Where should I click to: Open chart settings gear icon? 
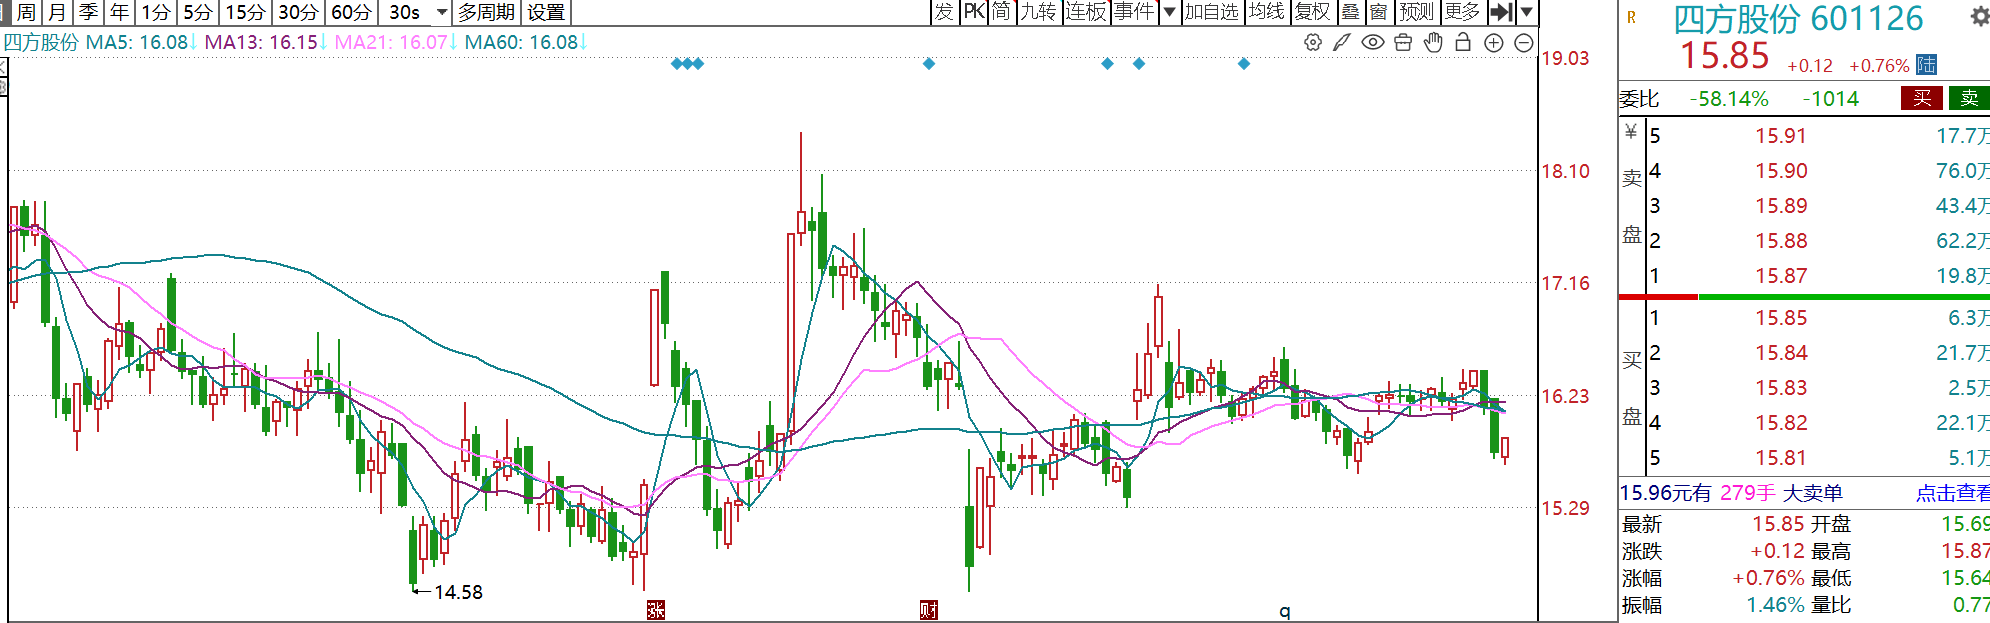click(1313, 42)
